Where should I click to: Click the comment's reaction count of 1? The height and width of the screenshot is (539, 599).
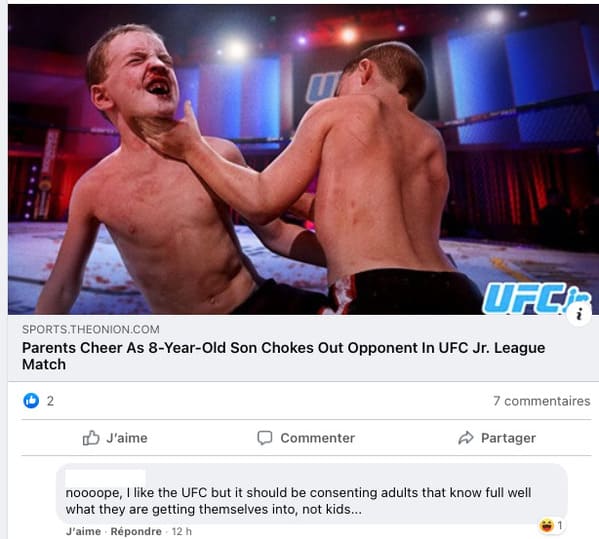560,526
